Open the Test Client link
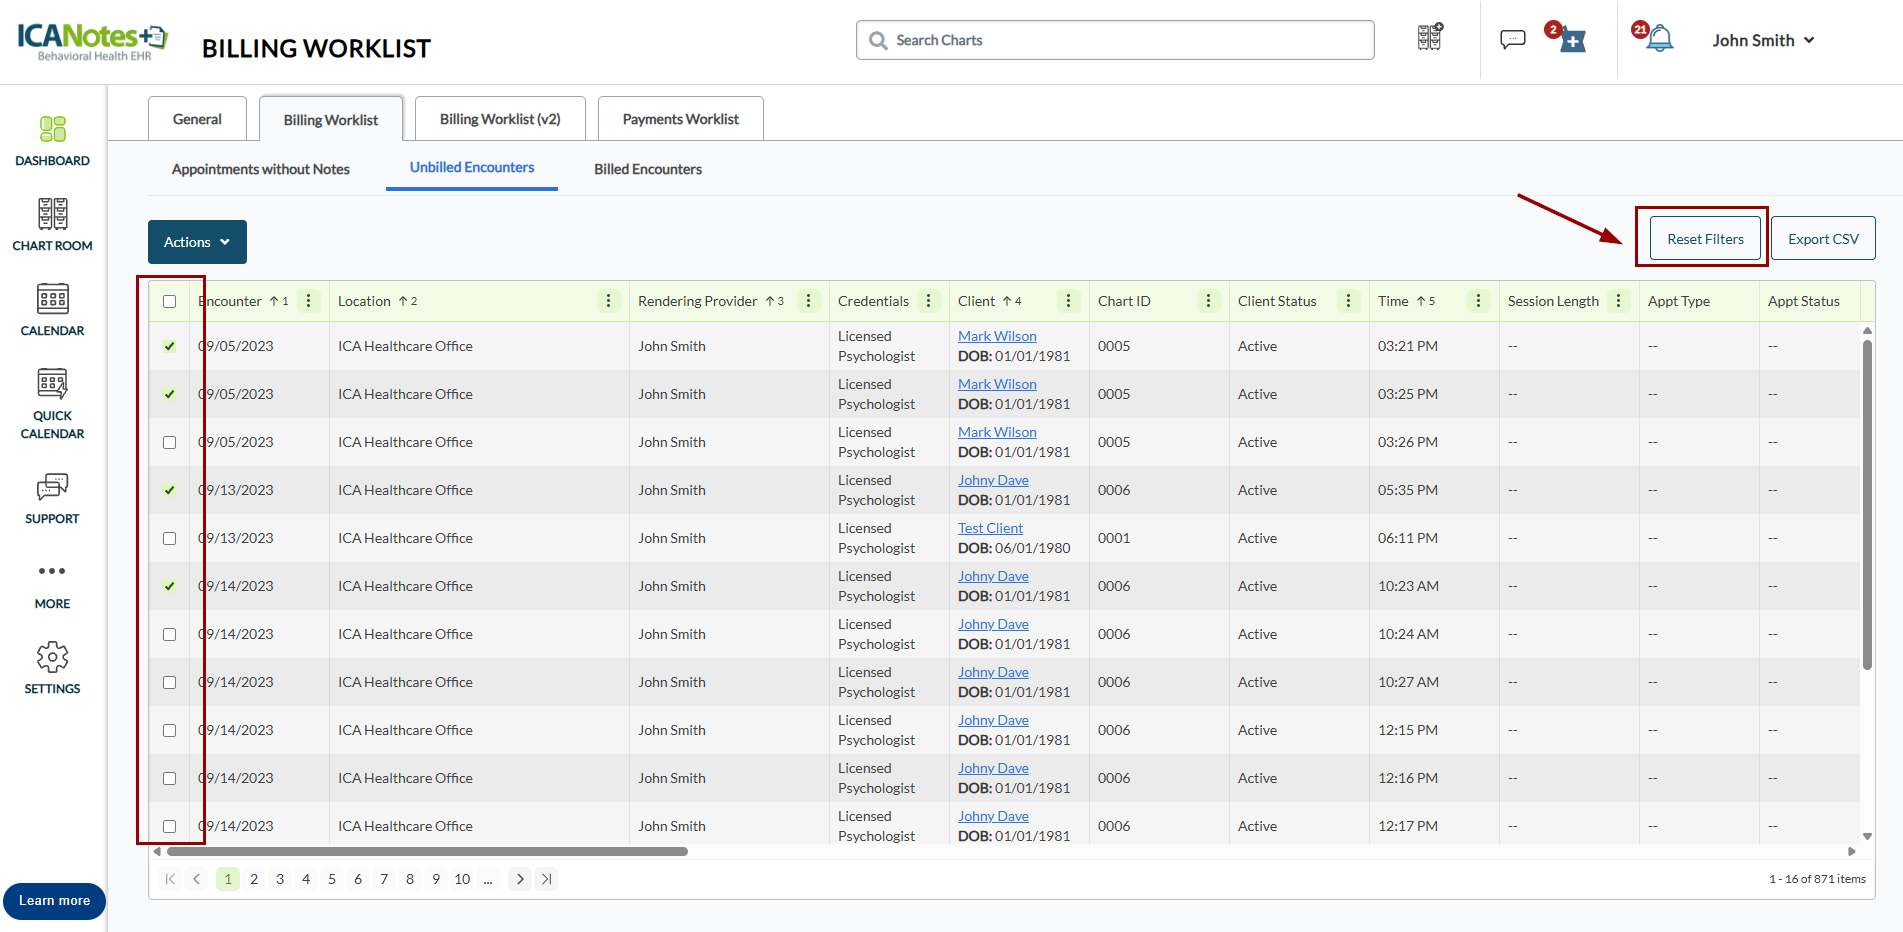This screenshot has height=932, width=1903. point(990,528)
